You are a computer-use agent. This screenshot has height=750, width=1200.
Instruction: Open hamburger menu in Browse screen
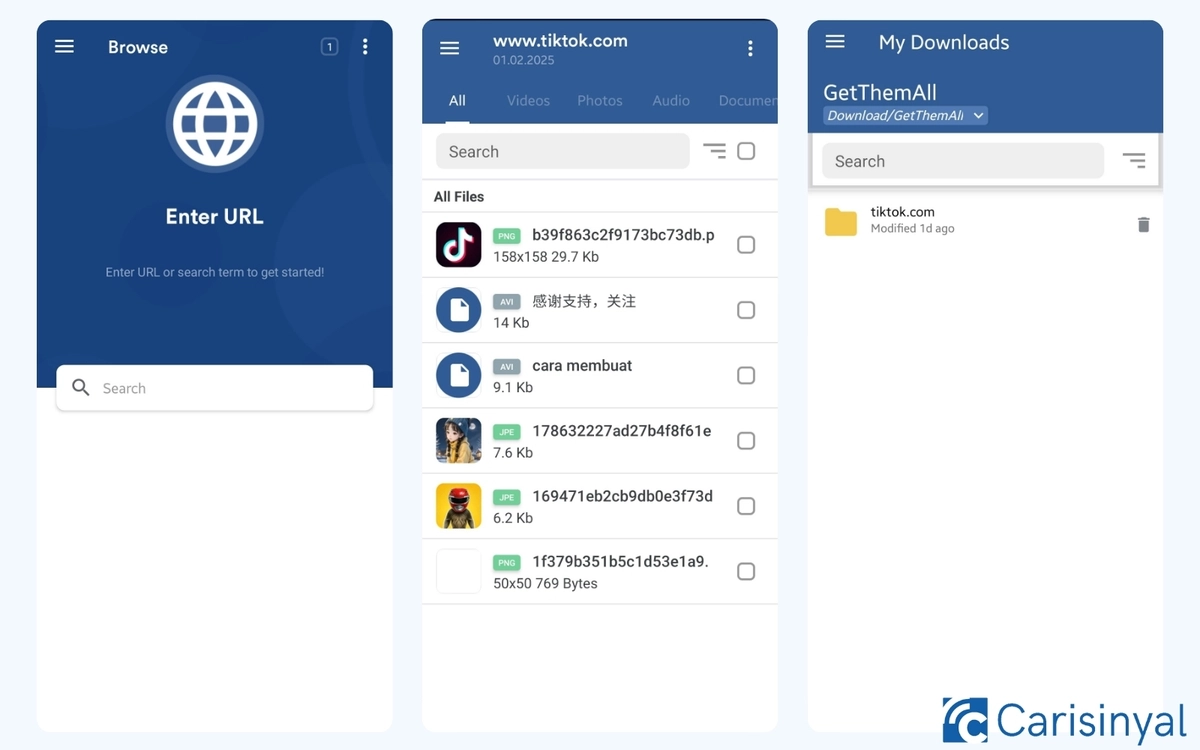[64, 46]
